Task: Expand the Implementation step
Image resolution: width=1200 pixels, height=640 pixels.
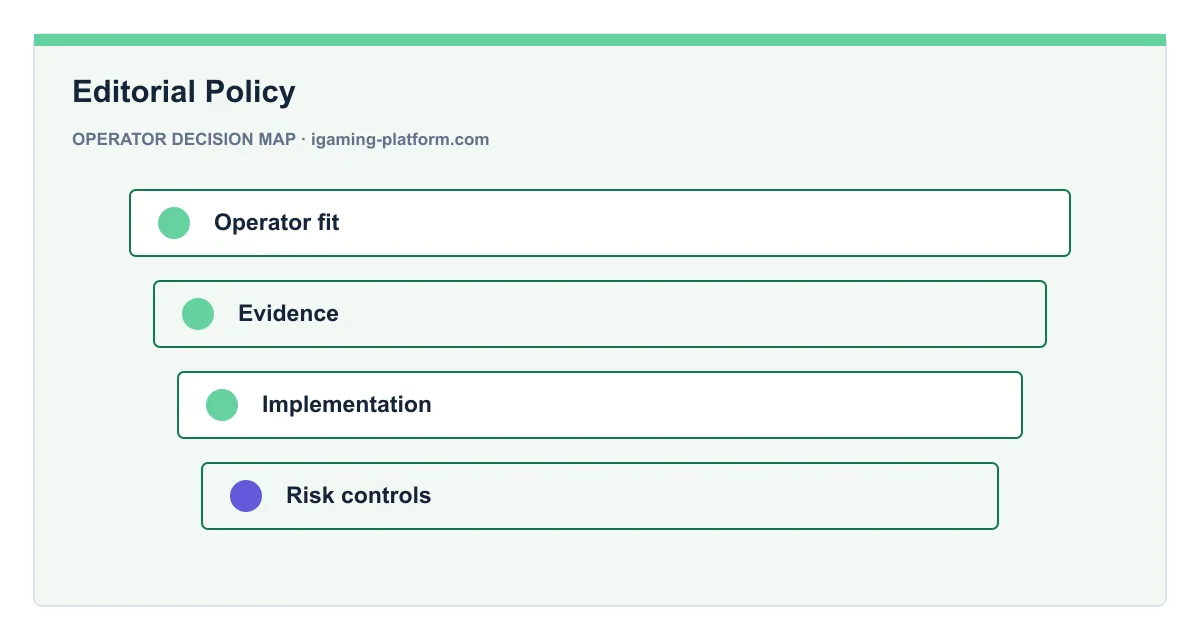Action: [600, 405]
